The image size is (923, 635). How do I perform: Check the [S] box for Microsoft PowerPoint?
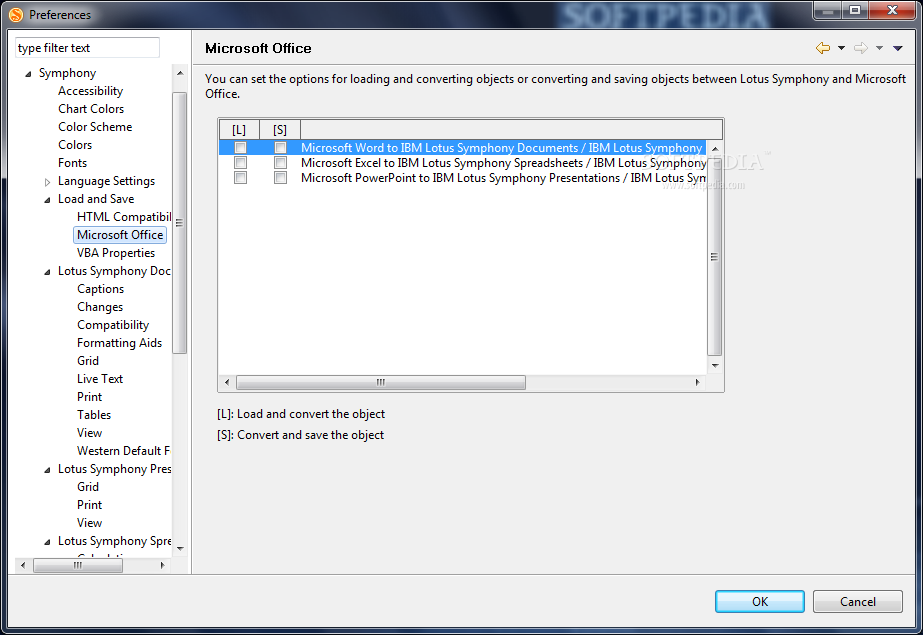pos(280,178)
